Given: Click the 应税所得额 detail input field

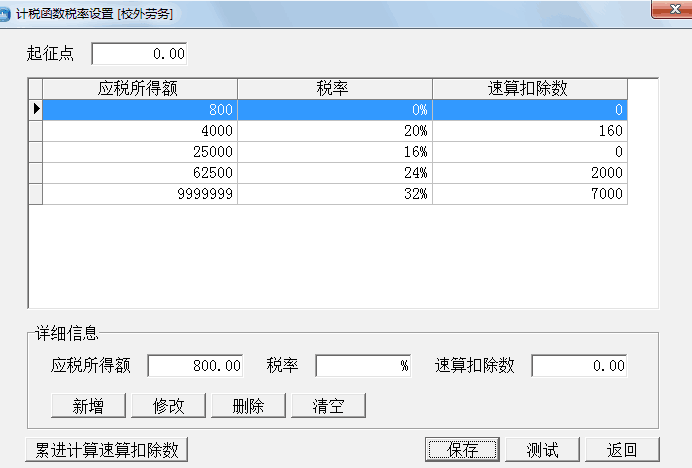Looking at the screenshot, I should click(195, 366).
